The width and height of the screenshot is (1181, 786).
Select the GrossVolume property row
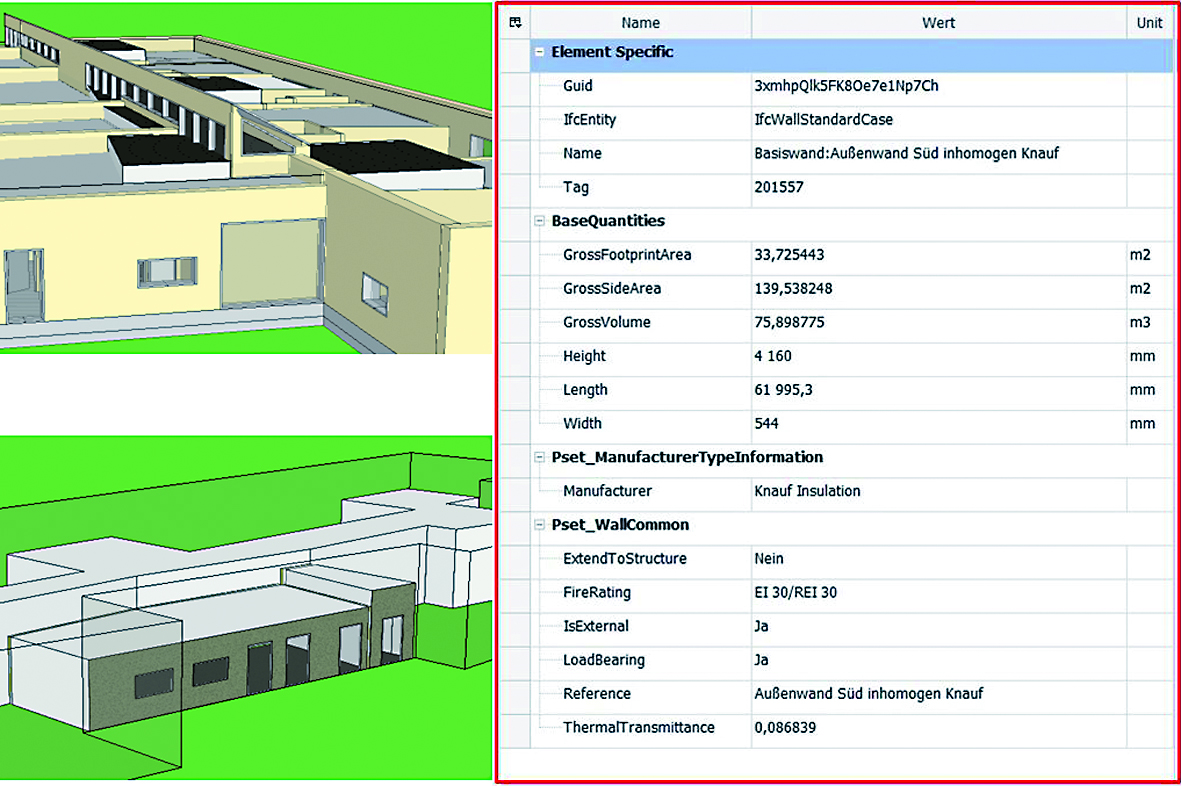[x=607, y=322]
